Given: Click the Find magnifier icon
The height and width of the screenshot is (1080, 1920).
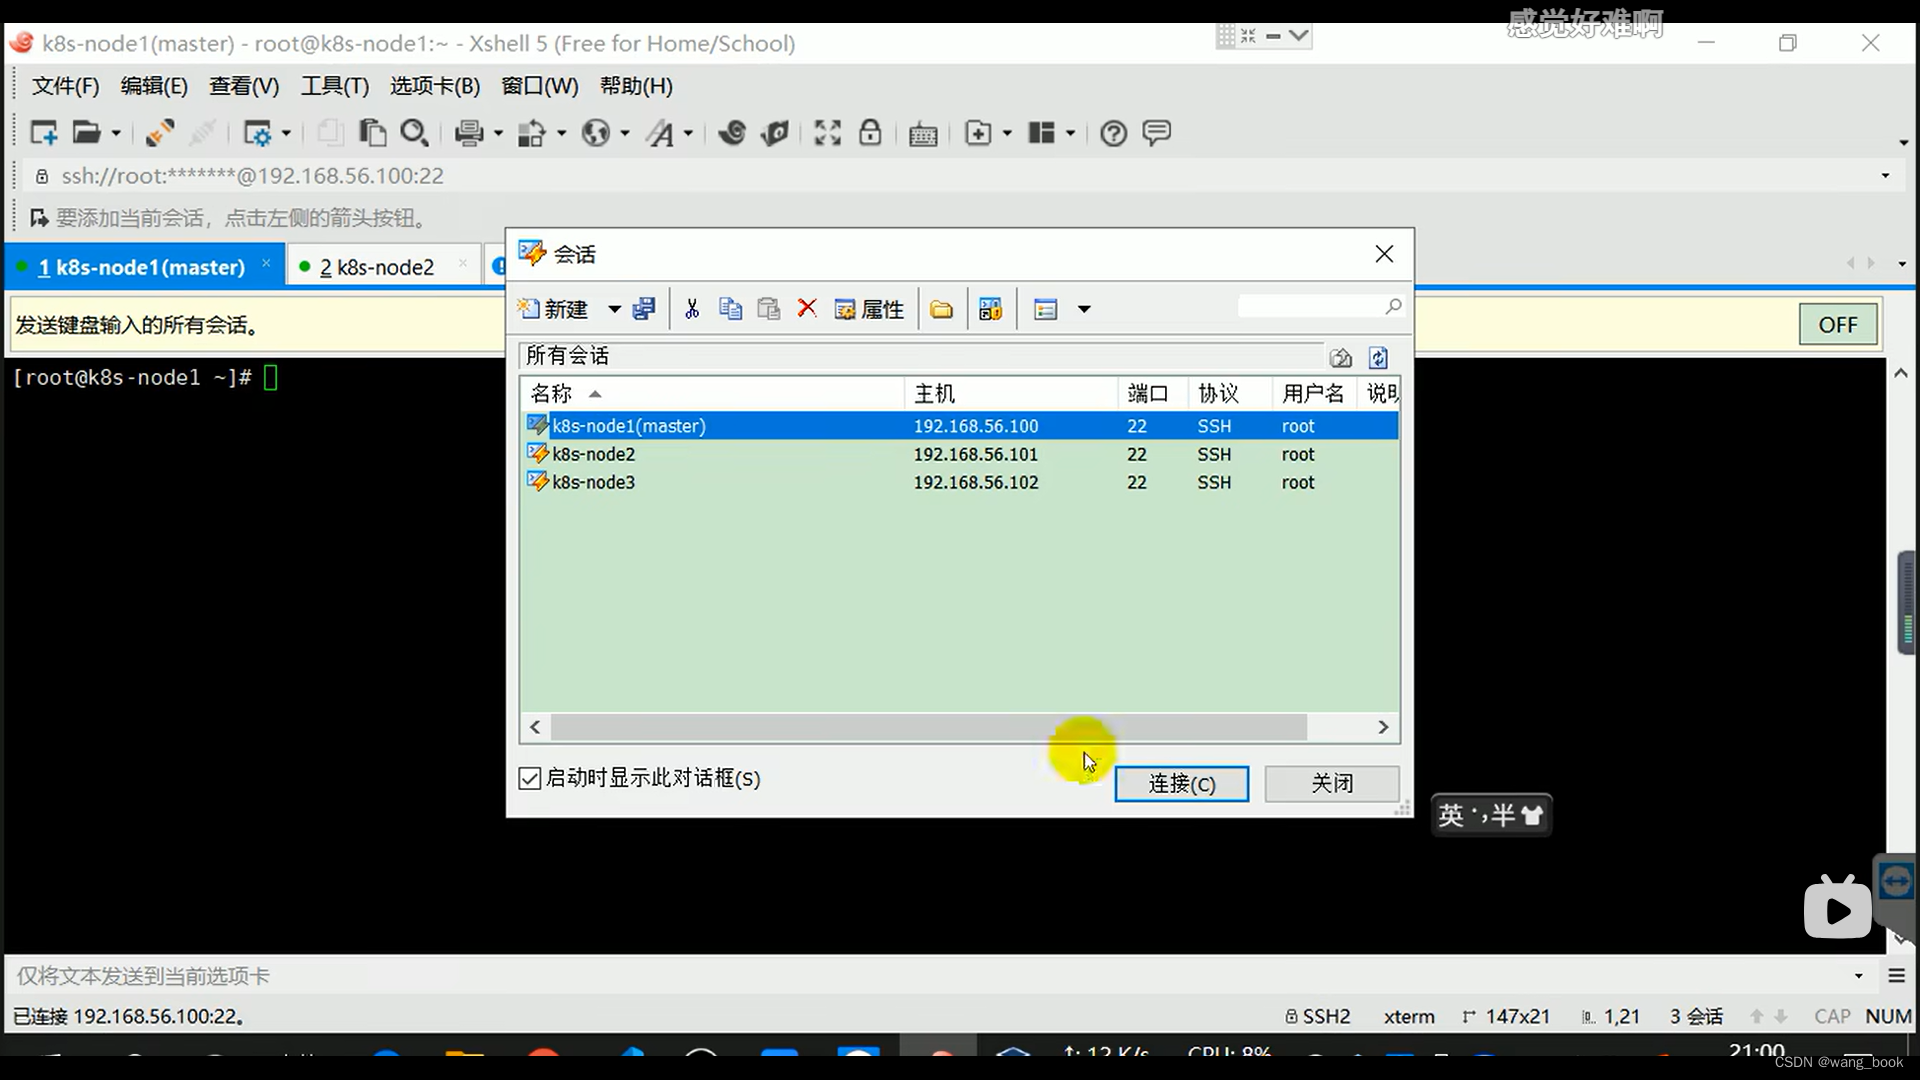Looking at the screenshot, I should click(414, 133).
